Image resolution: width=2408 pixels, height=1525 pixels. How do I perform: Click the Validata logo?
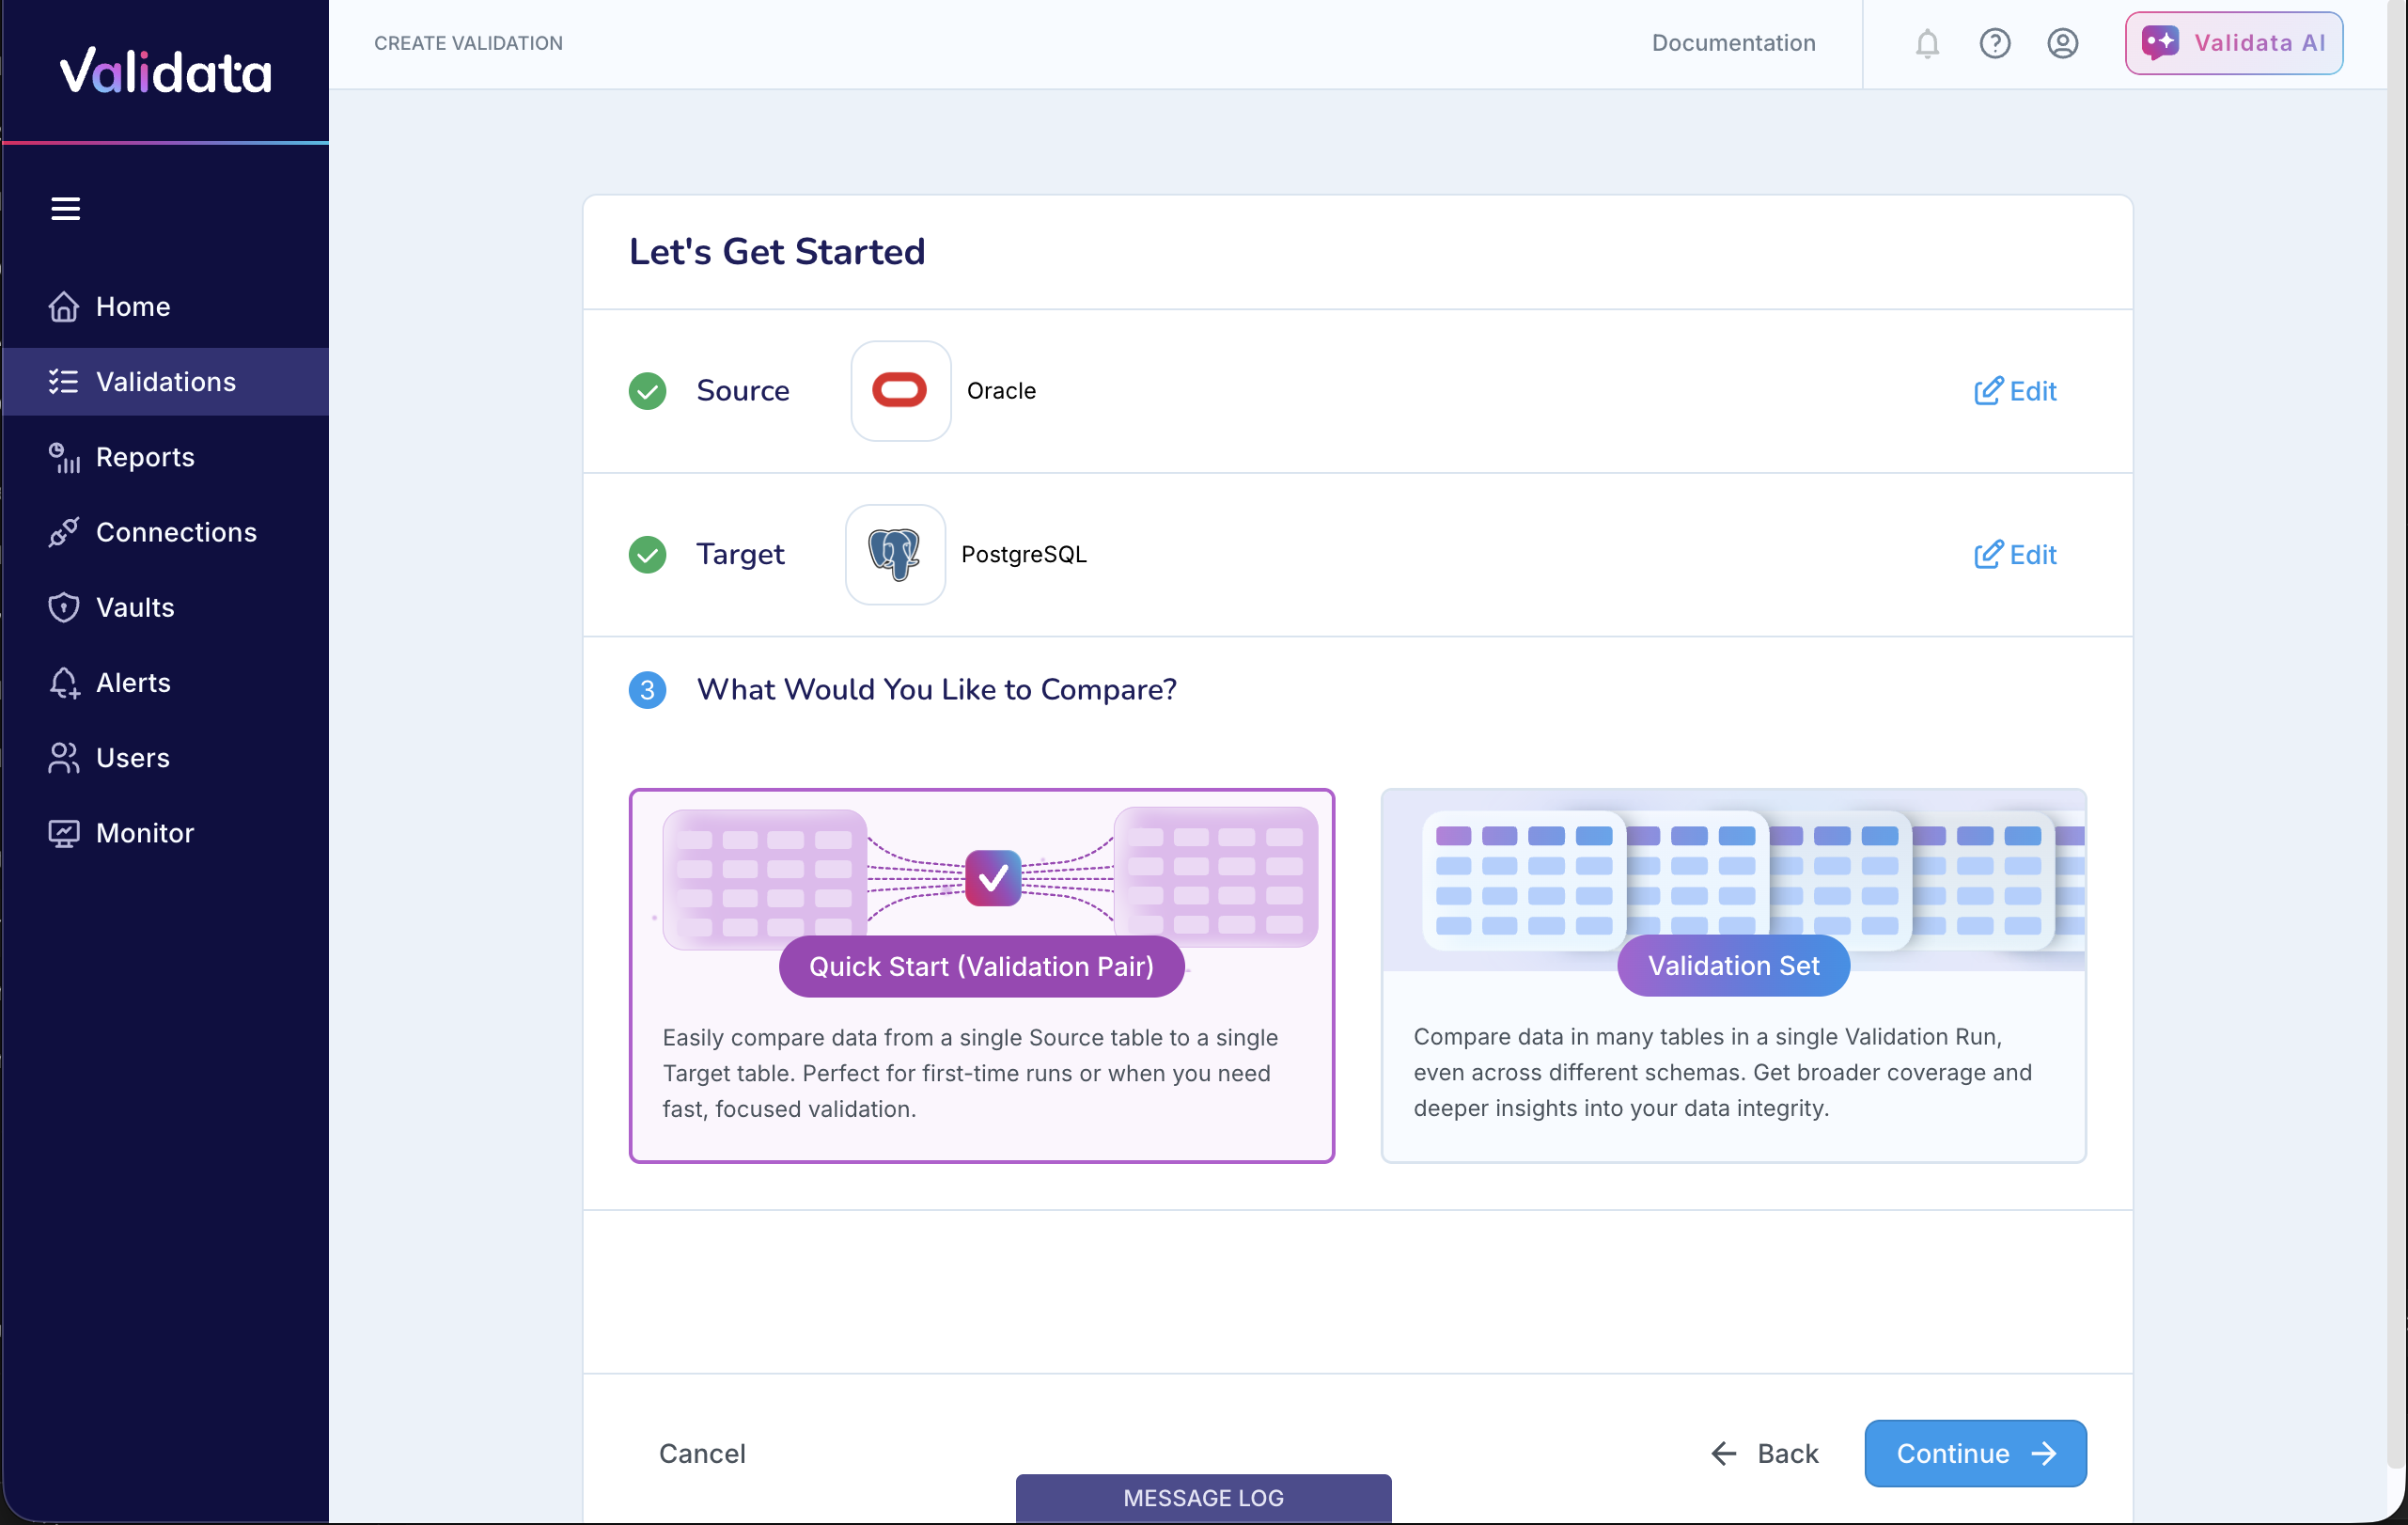point(165,72)
